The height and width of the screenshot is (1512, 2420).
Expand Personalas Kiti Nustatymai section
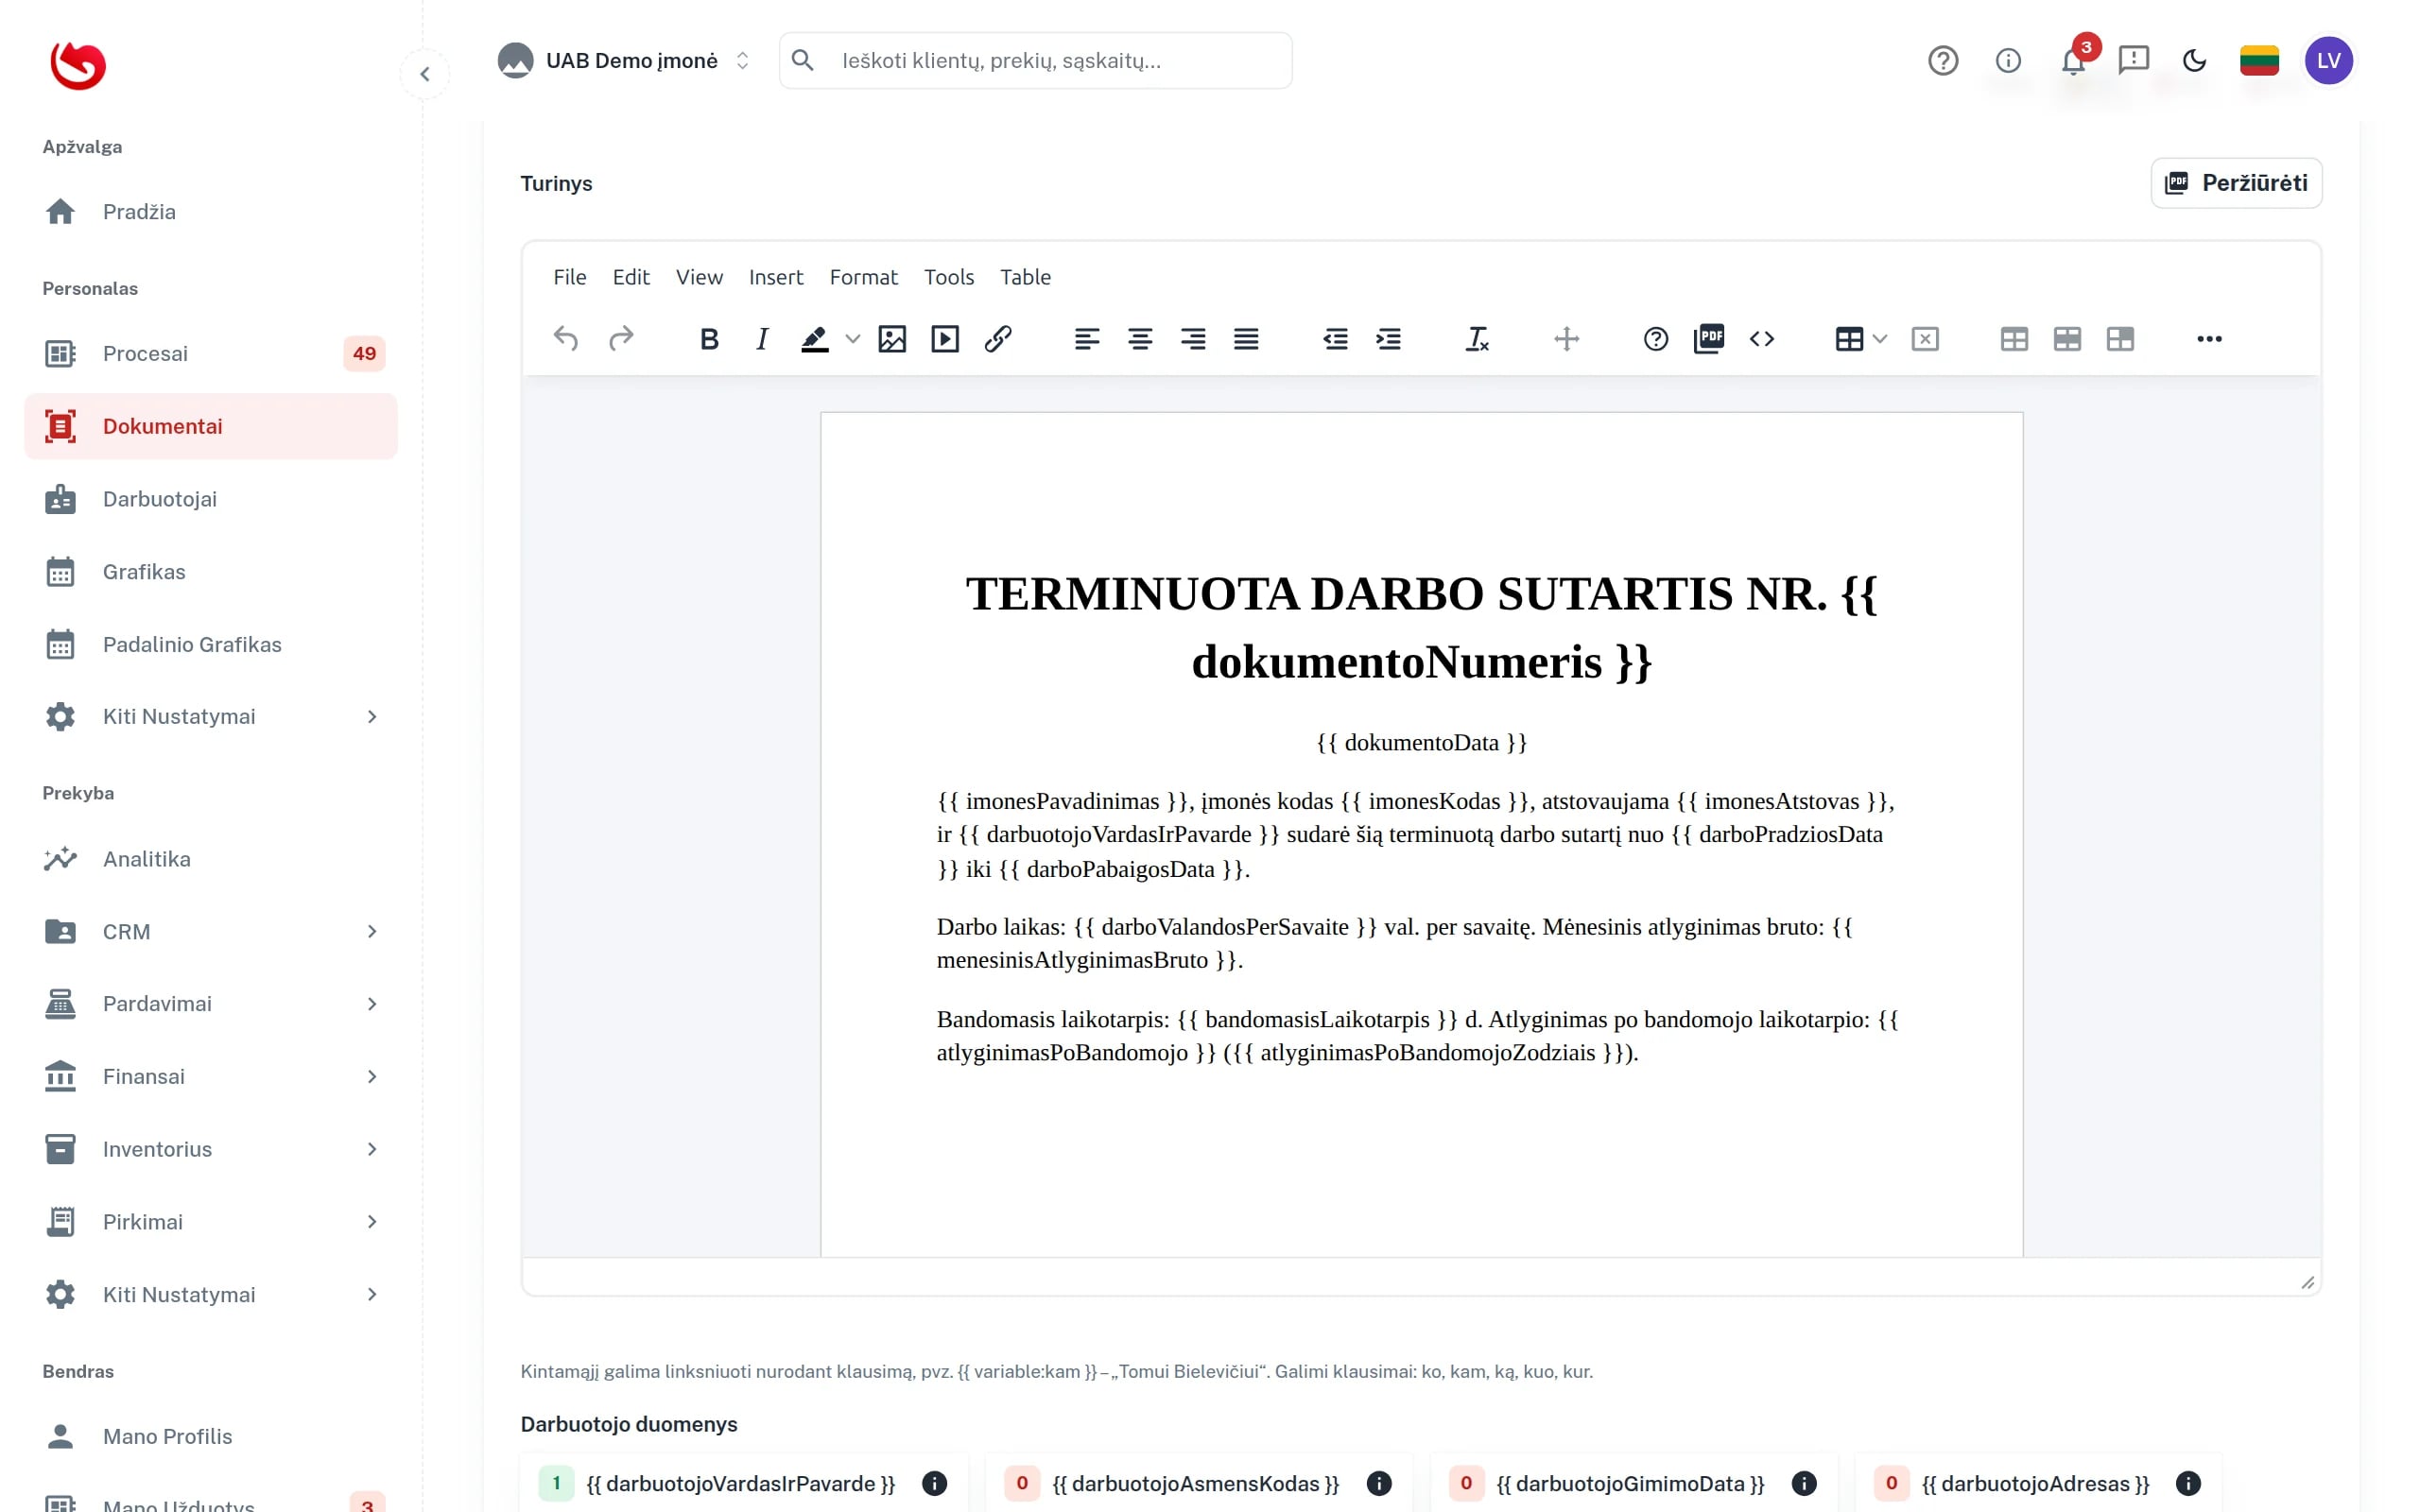click(211, 717)
